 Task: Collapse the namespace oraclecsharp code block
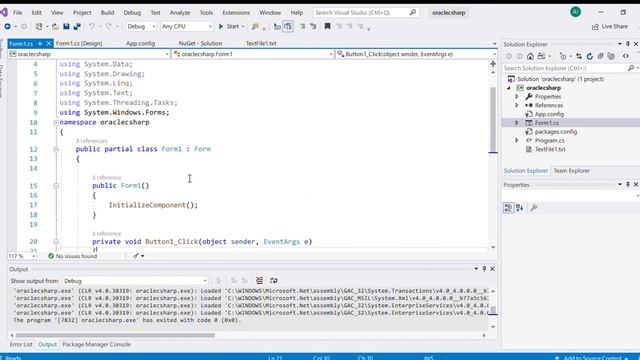point(56,122)
